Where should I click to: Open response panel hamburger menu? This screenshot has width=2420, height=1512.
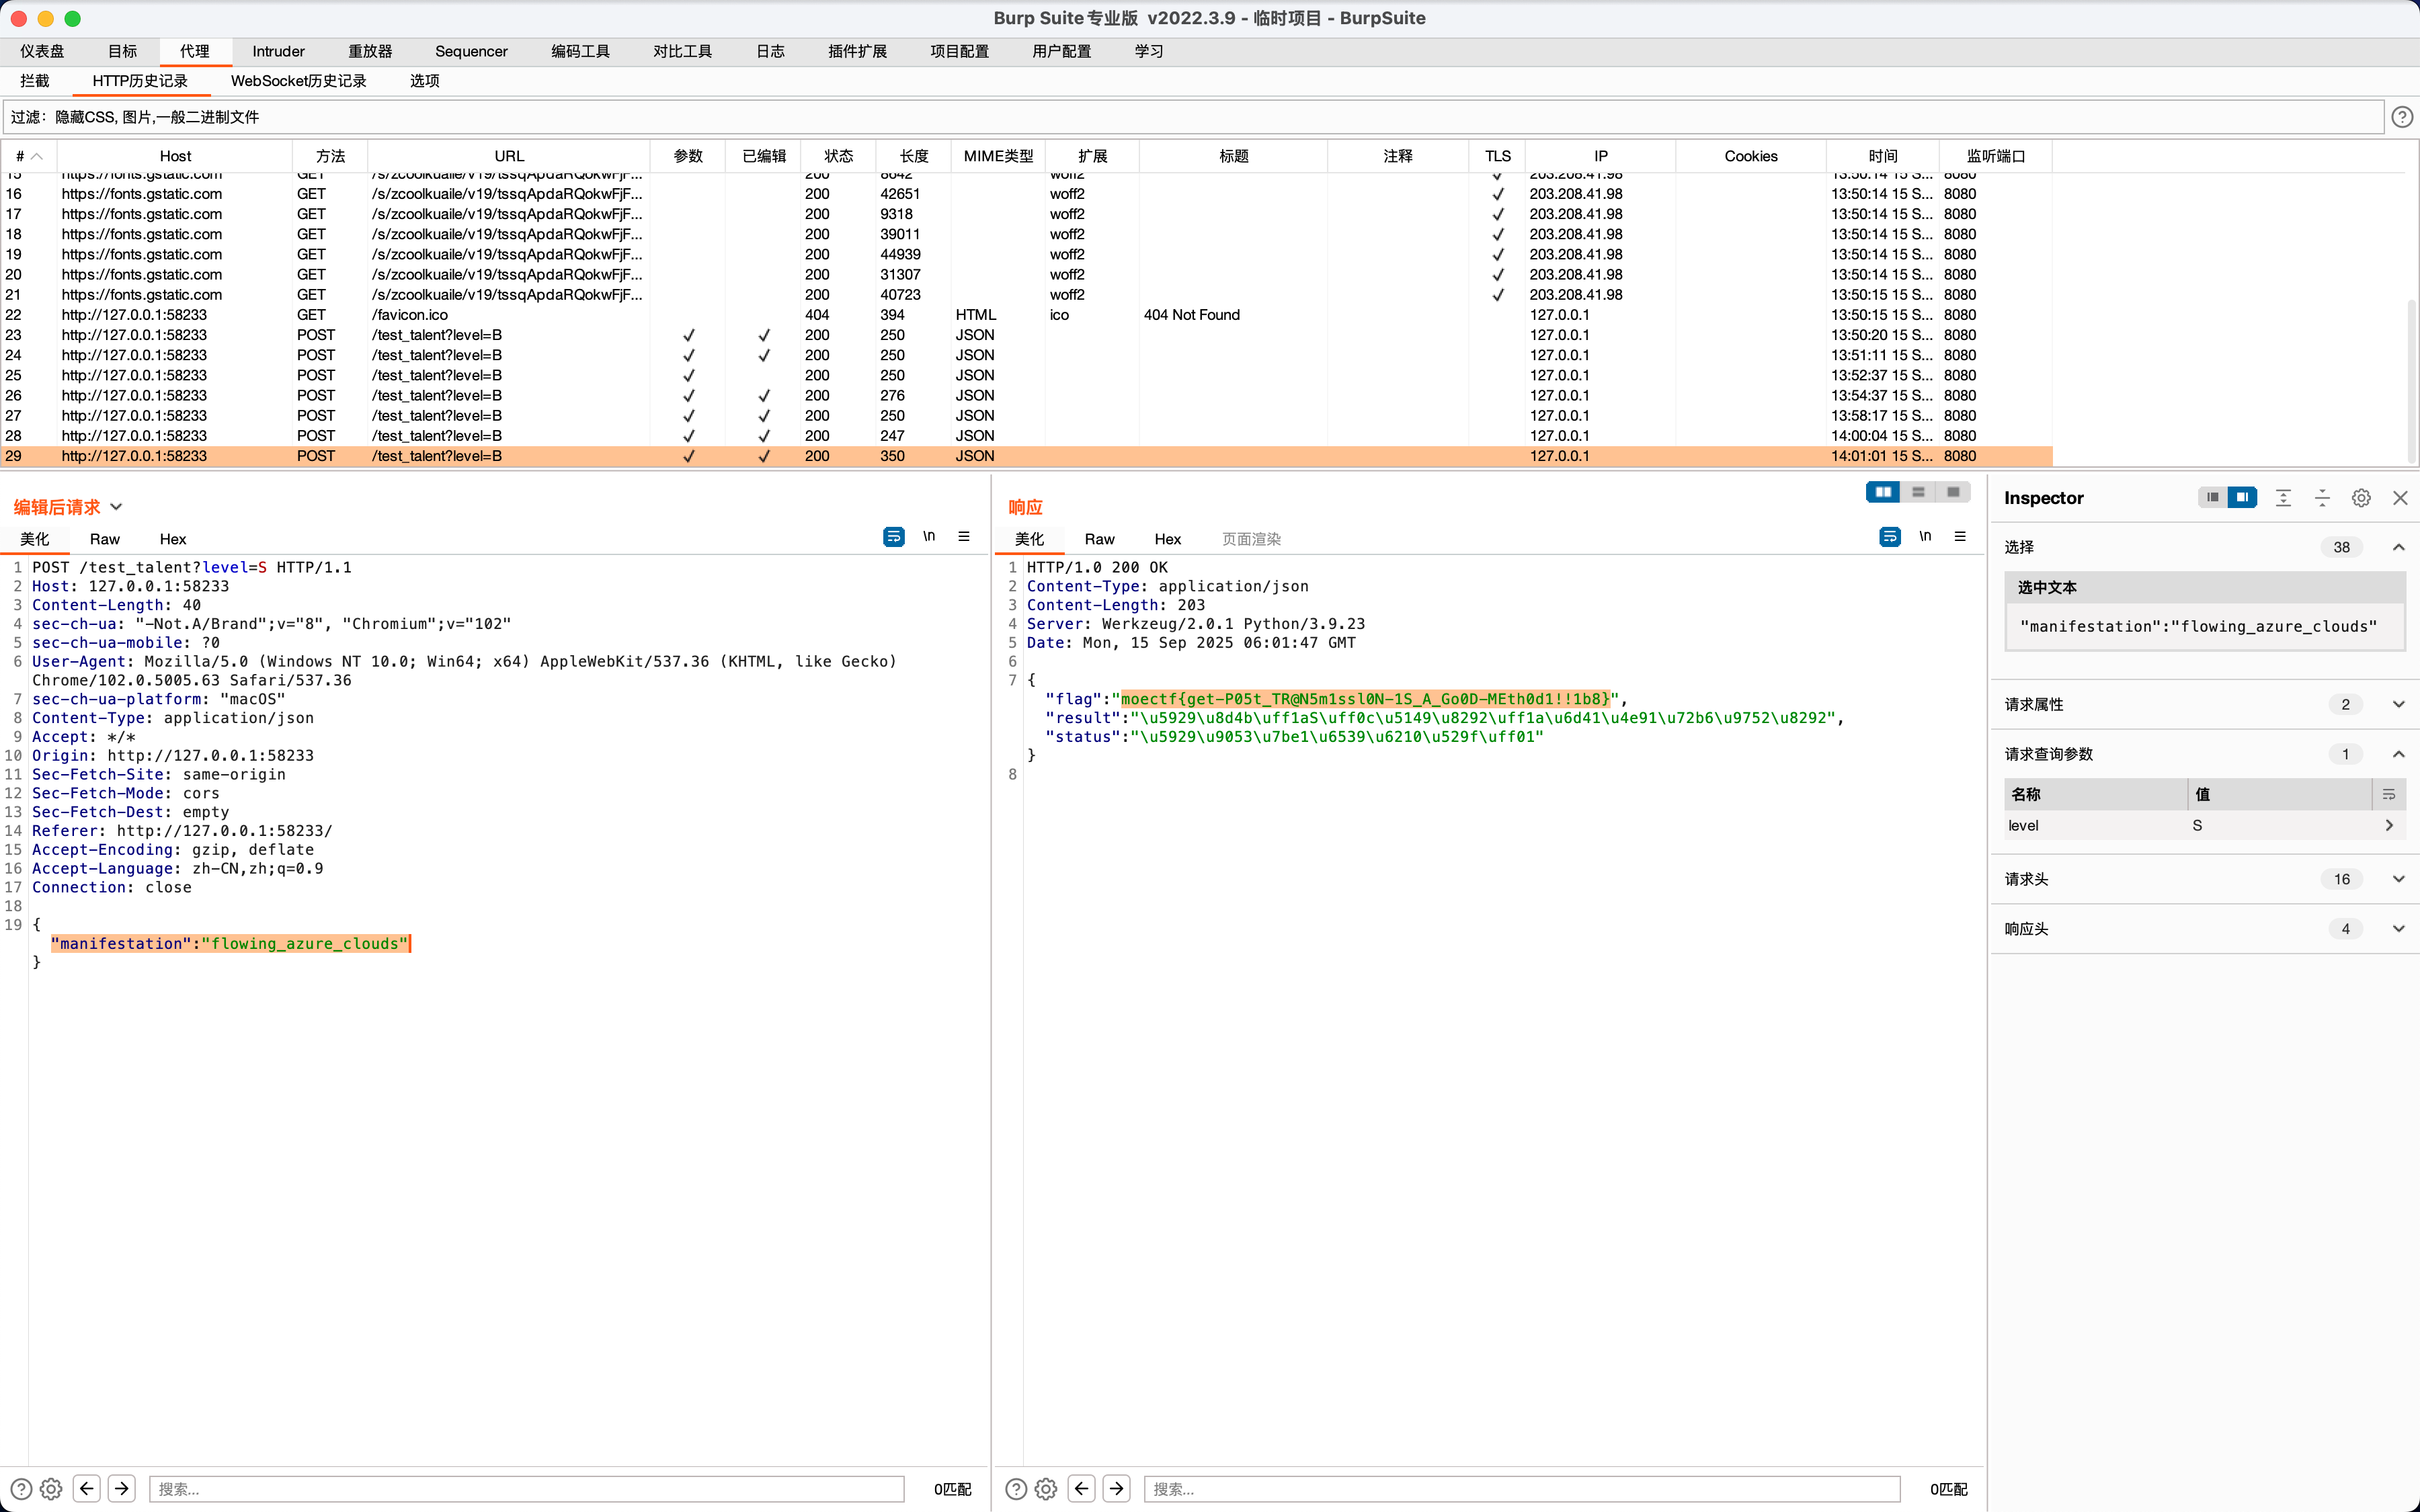1960,537
